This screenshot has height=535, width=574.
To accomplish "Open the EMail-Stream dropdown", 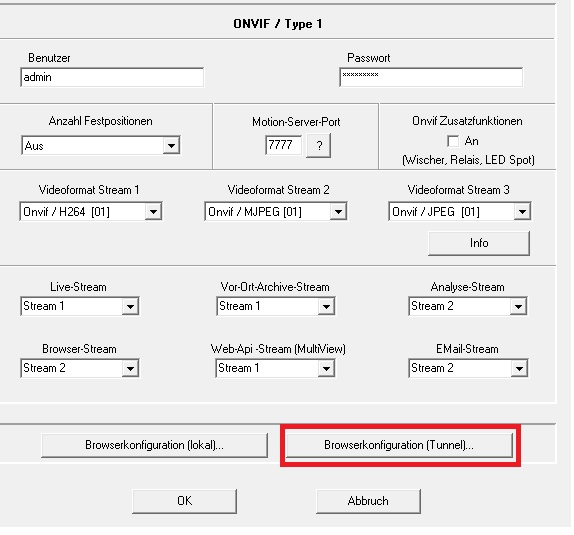I will (x=468, y=368).
